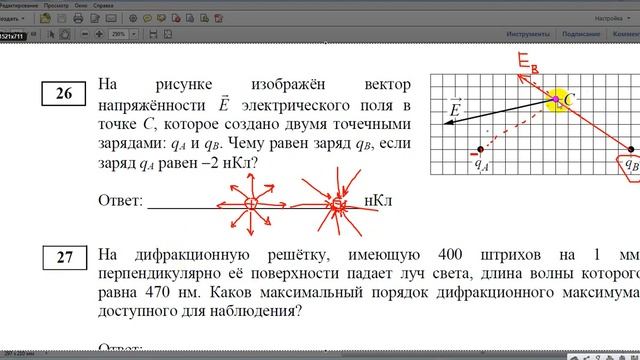Click the qB charge dot on grid

pyautogui.click(x=631, y=149)
